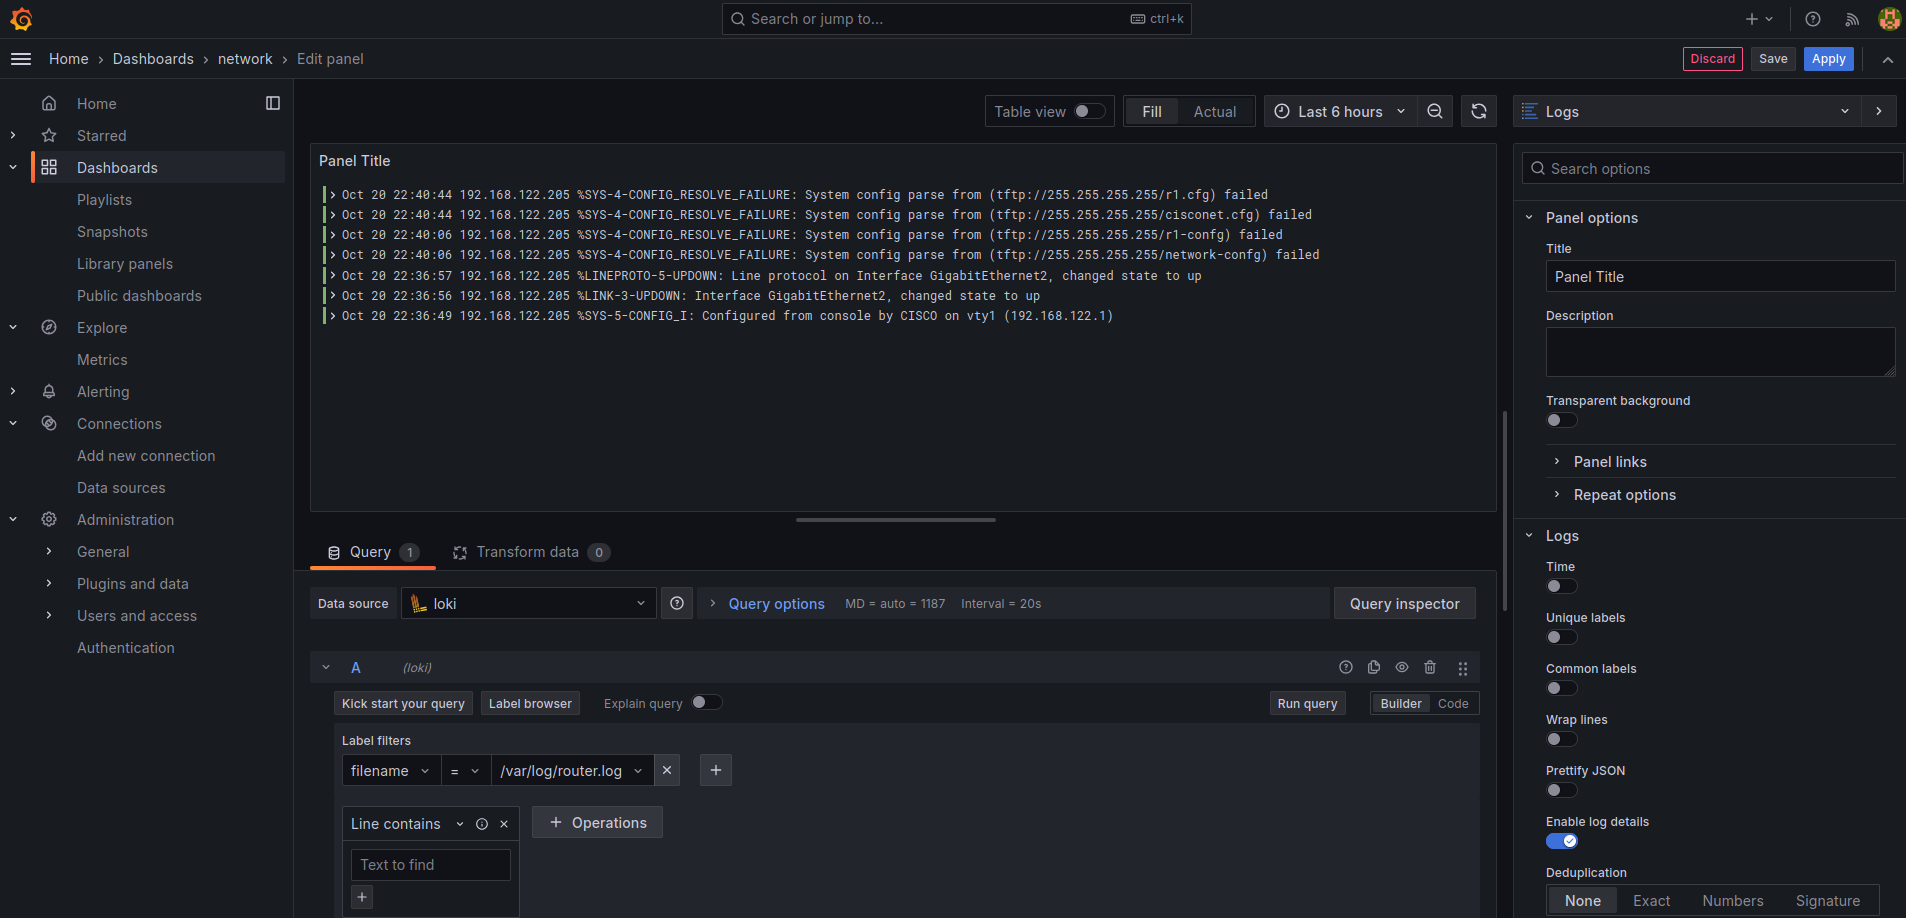Enable Wrap lines switch
Image resolution: width=1906 pixels, height=918 pixels.
1561,739
